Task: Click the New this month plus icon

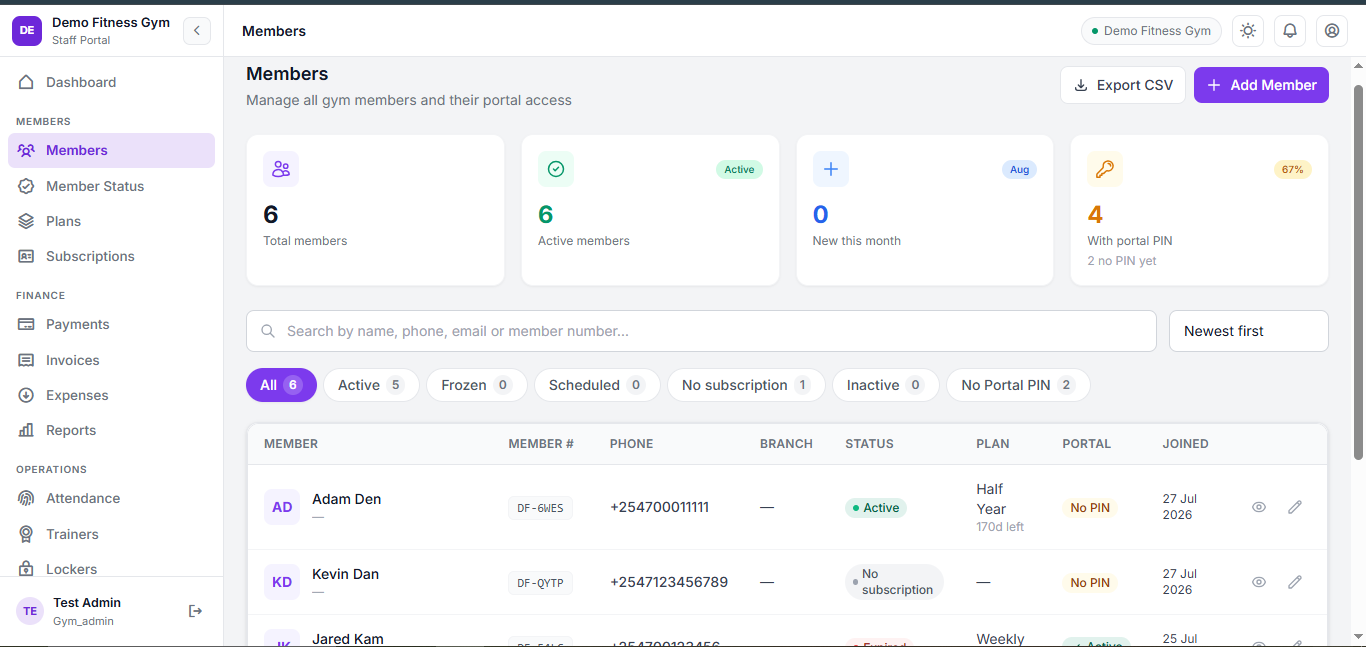Action: coord(830,169)
